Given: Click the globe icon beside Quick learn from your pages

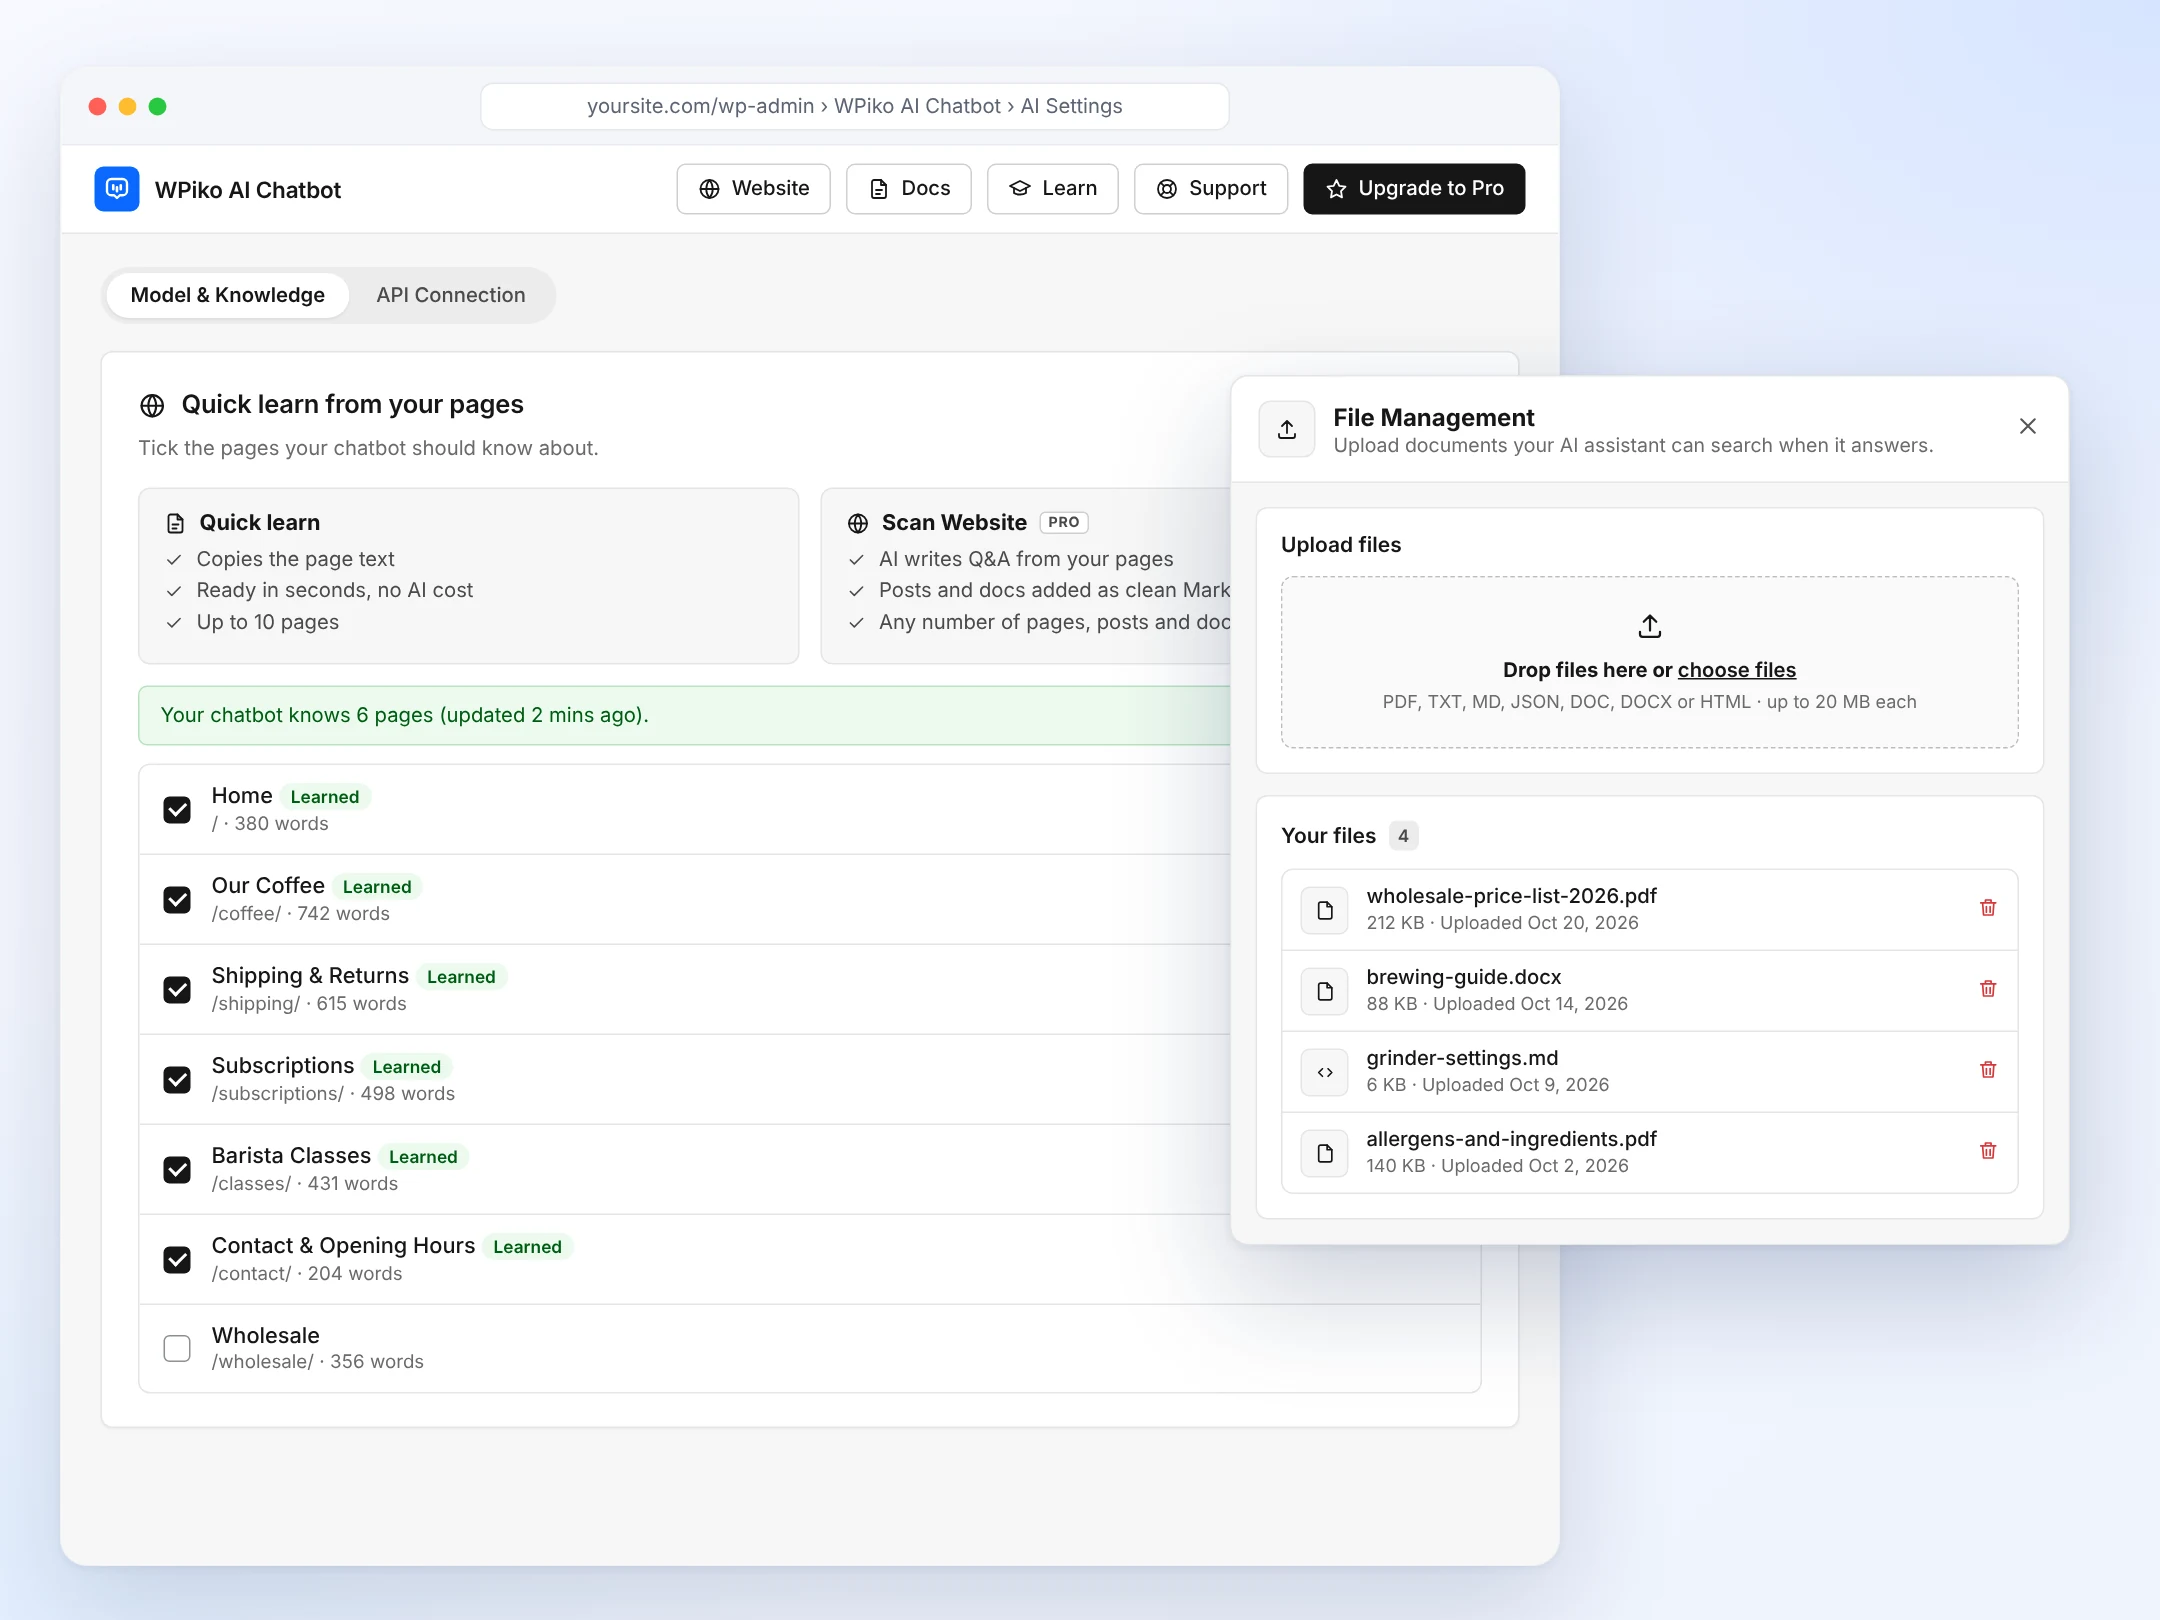Looking at the screenshot, I should click(x=152, y=405).
